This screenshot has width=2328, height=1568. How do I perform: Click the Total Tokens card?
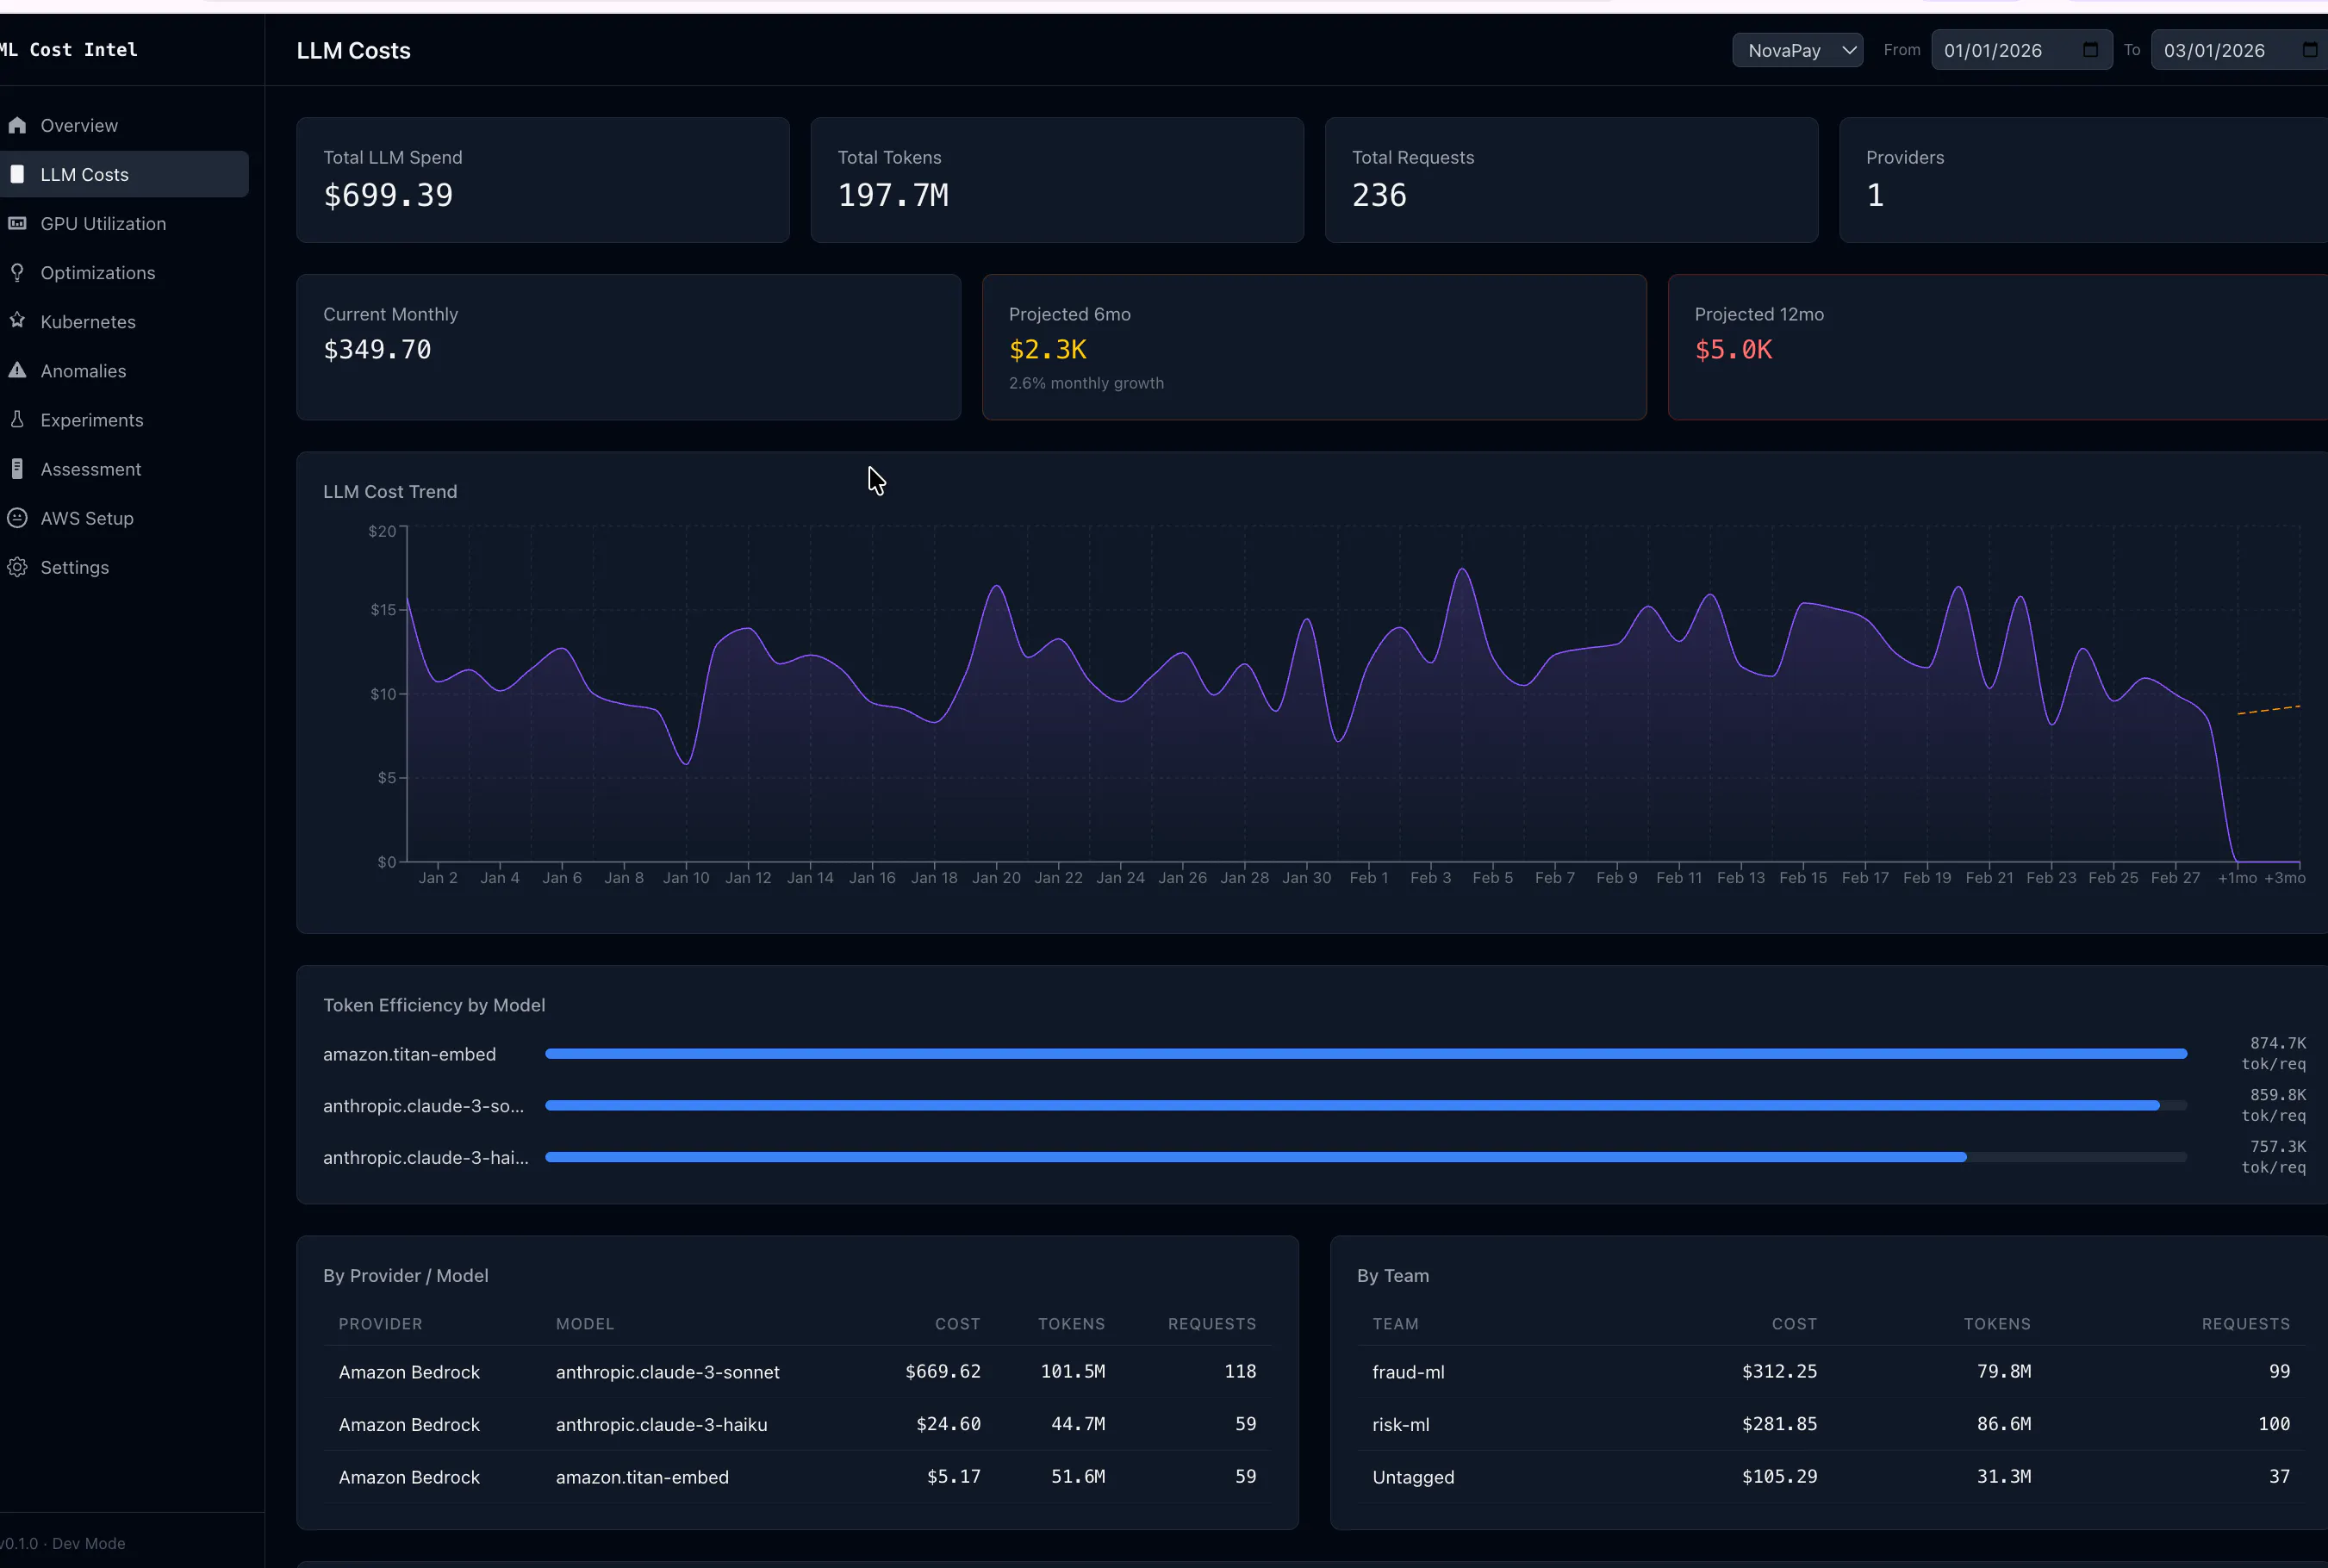coord(1057,180)
